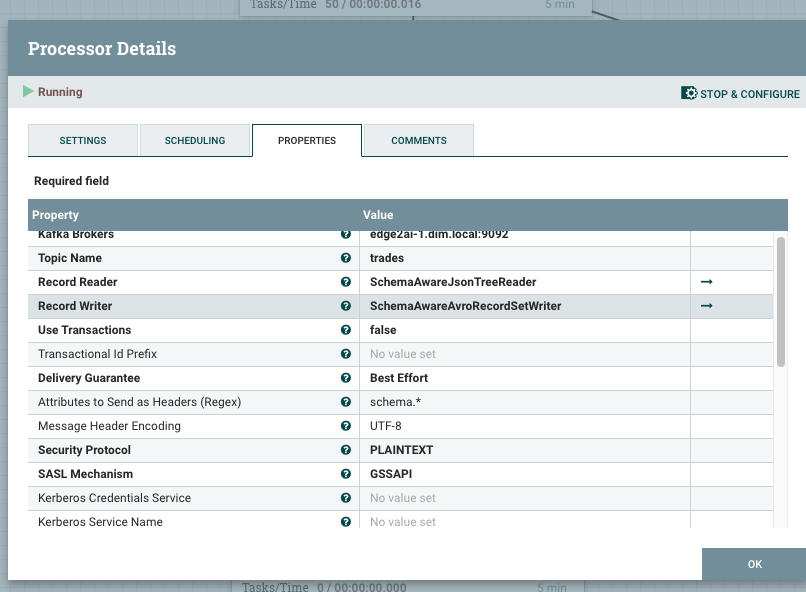
Task: Click the 'UTF-8' header encoding value
Action: pyautogui.click(x=386, y=426)
